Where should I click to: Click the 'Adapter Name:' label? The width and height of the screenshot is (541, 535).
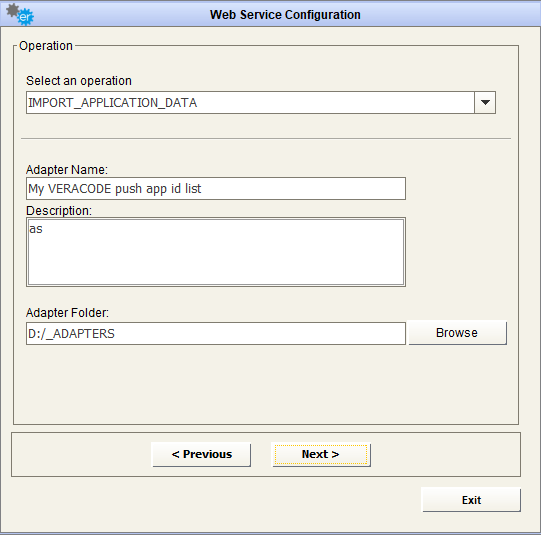click(67, 170)
